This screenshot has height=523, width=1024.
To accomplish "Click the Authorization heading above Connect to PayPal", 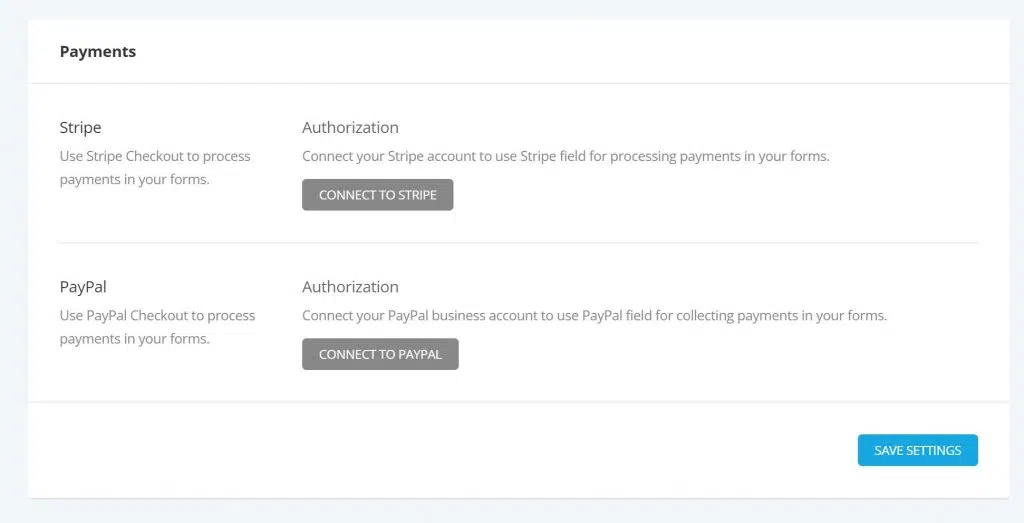I will coord(350,287).
